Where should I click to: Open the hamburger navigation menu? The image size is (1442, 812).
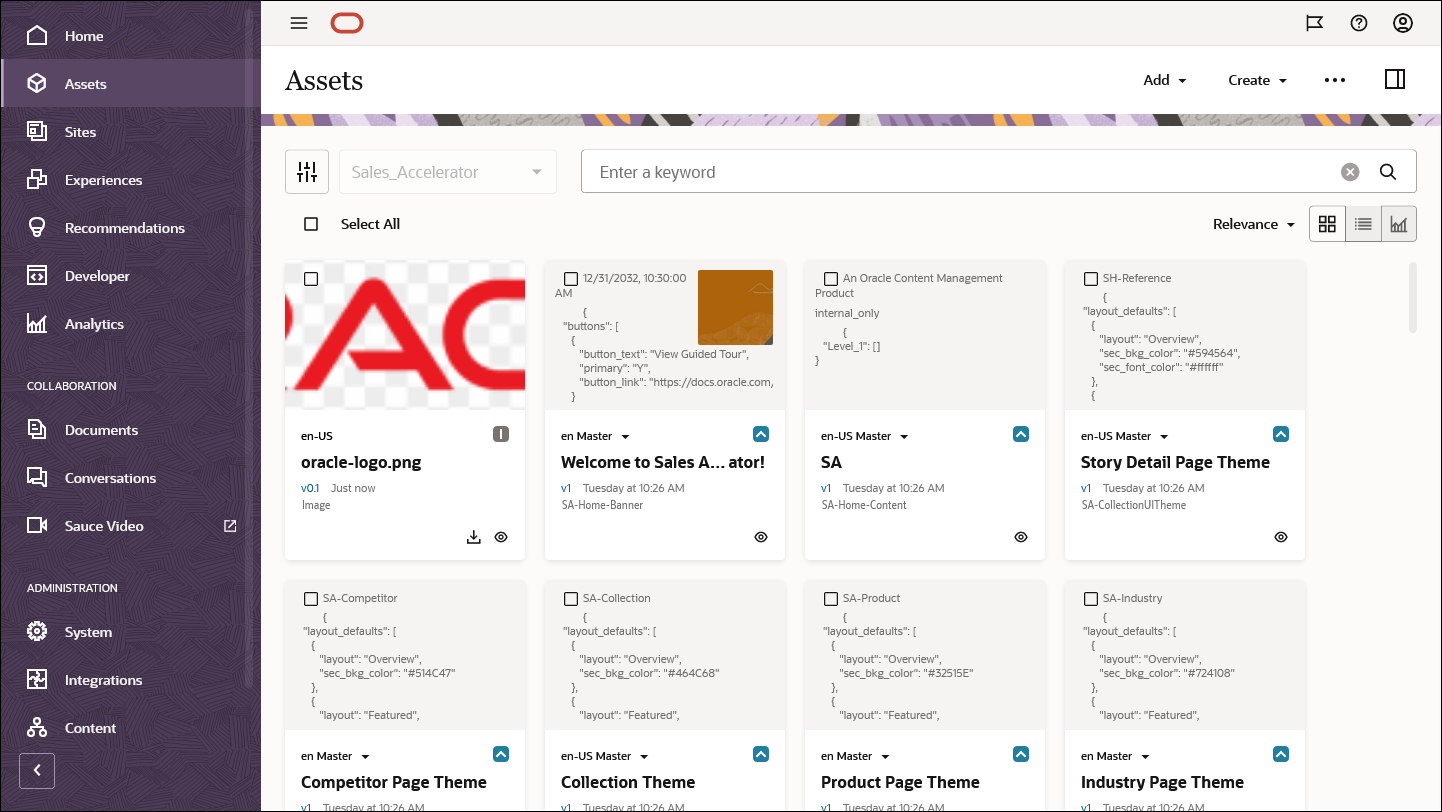pos(298,23)
